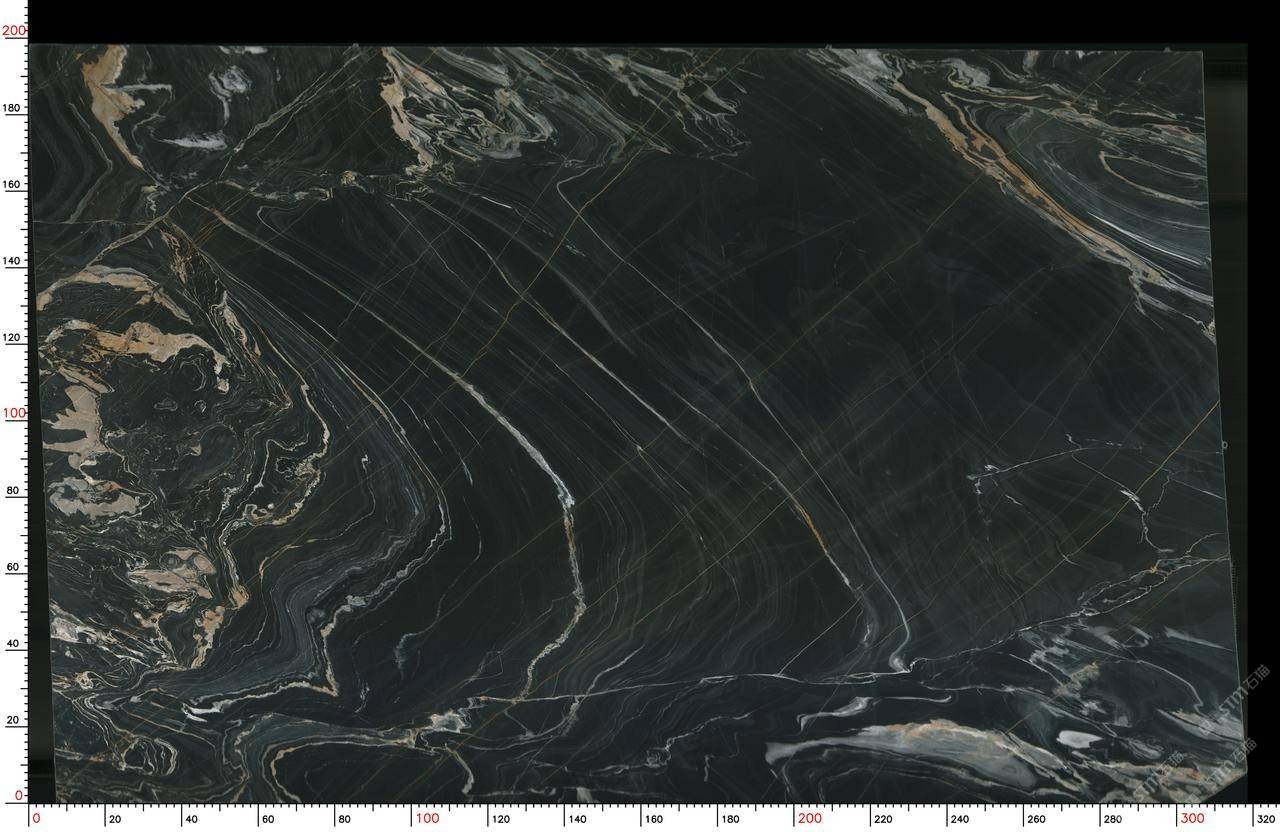Select the 260 mark on the horizontal ruler

(1035, 819)
